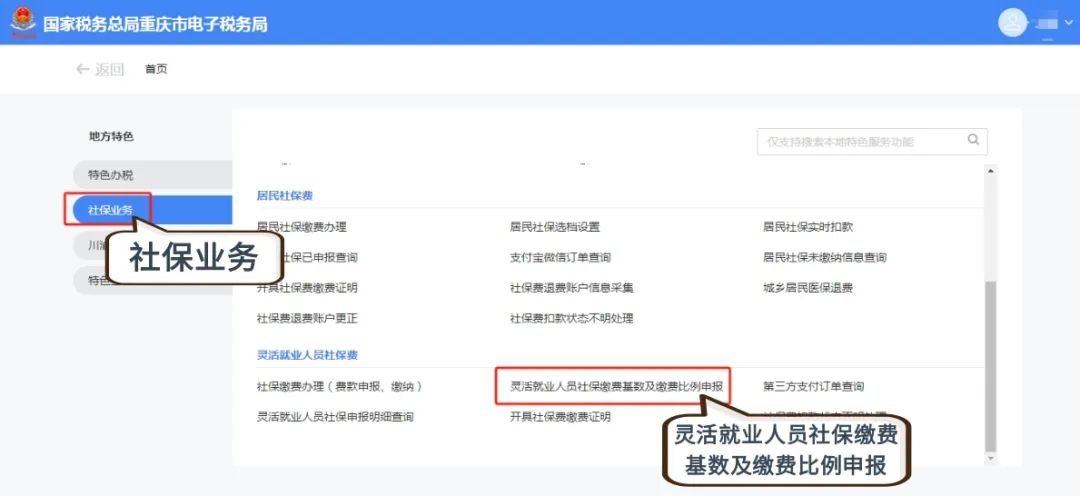The height and width of the screenshot is (496, 1080).
Task: Click the tax bureau emblem logo
Action: pyautogui.click(x=22, y=22)
